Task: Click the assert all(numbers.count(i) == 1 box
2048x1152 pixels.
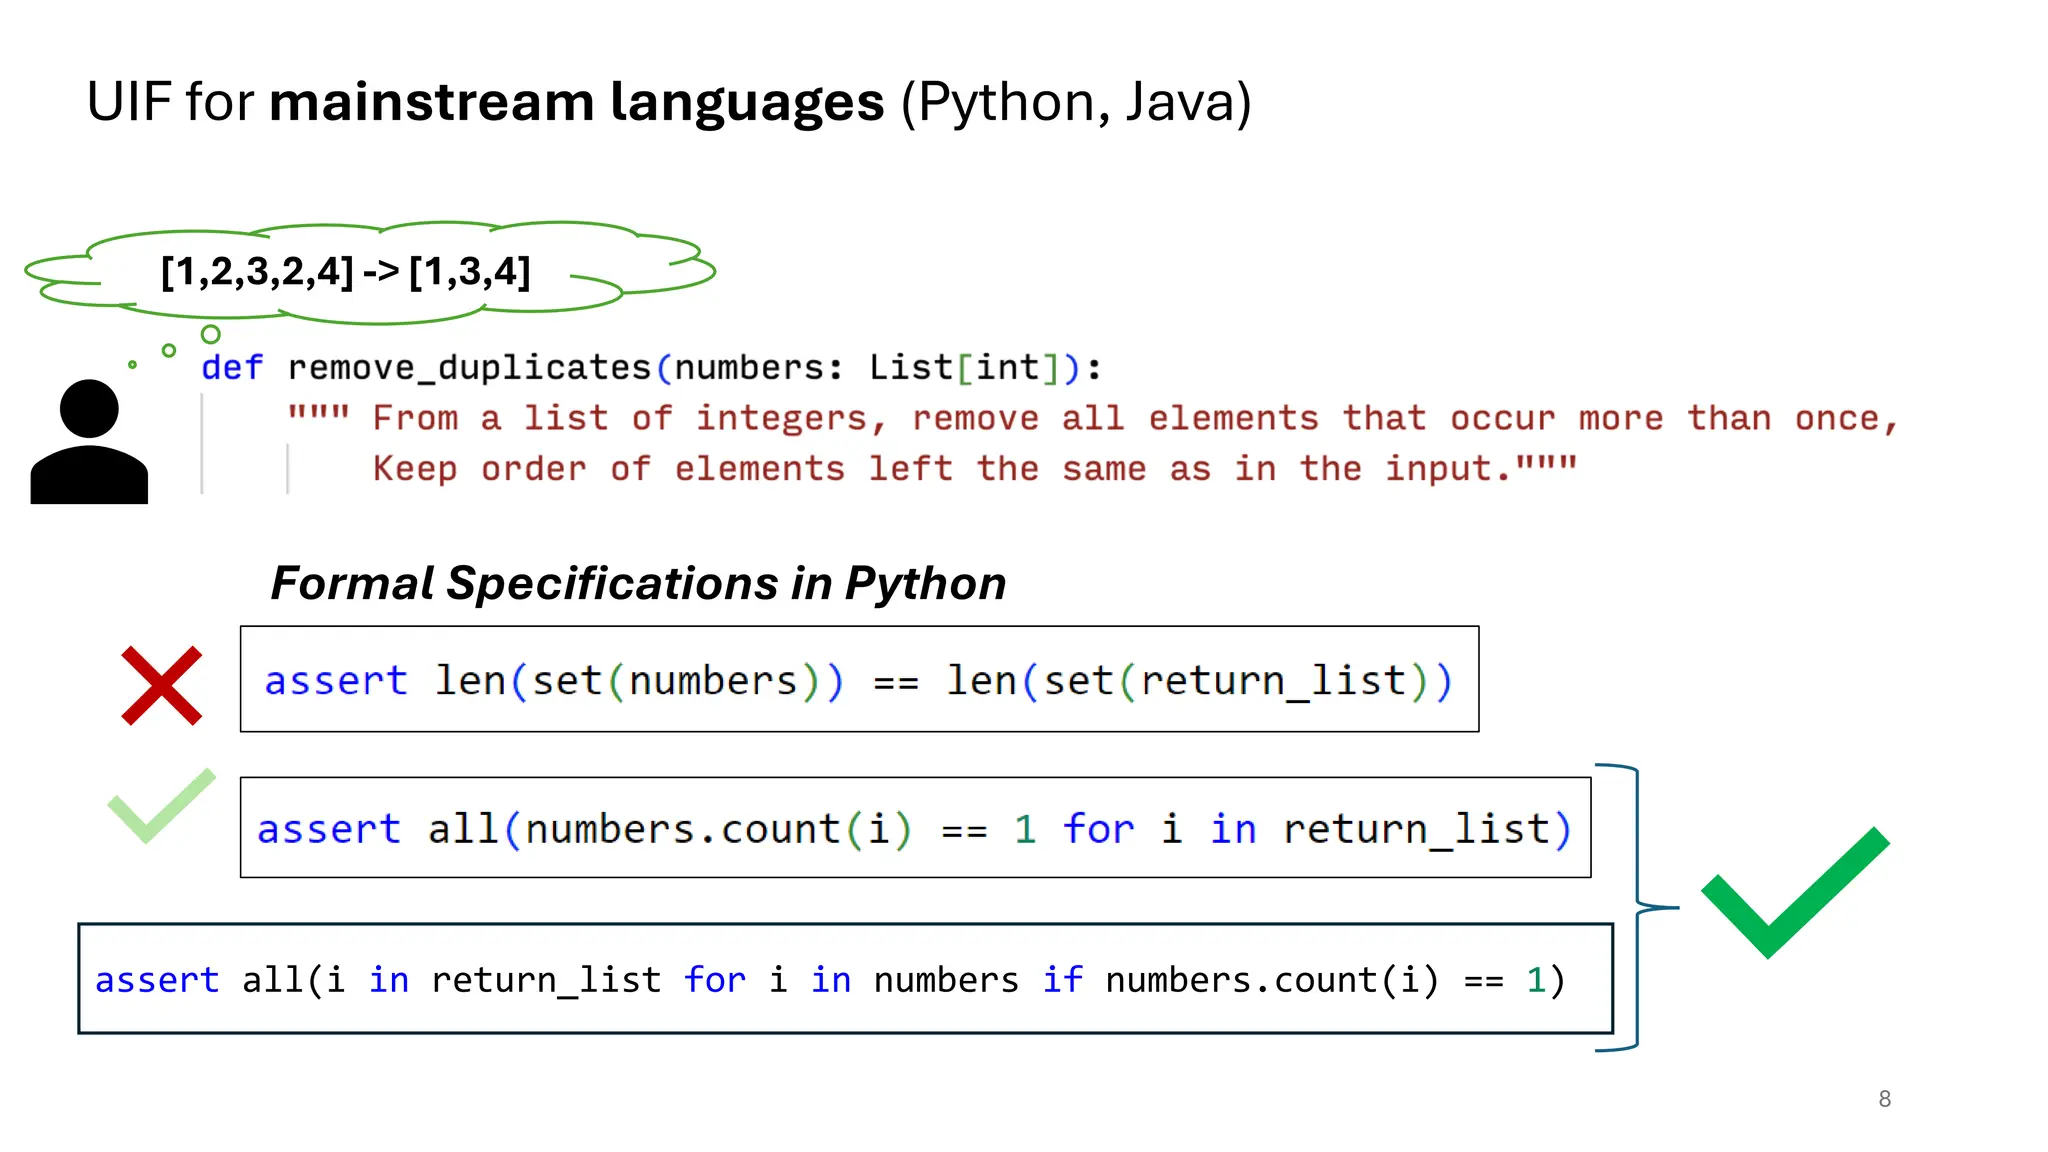Action: tap(915, 827)
